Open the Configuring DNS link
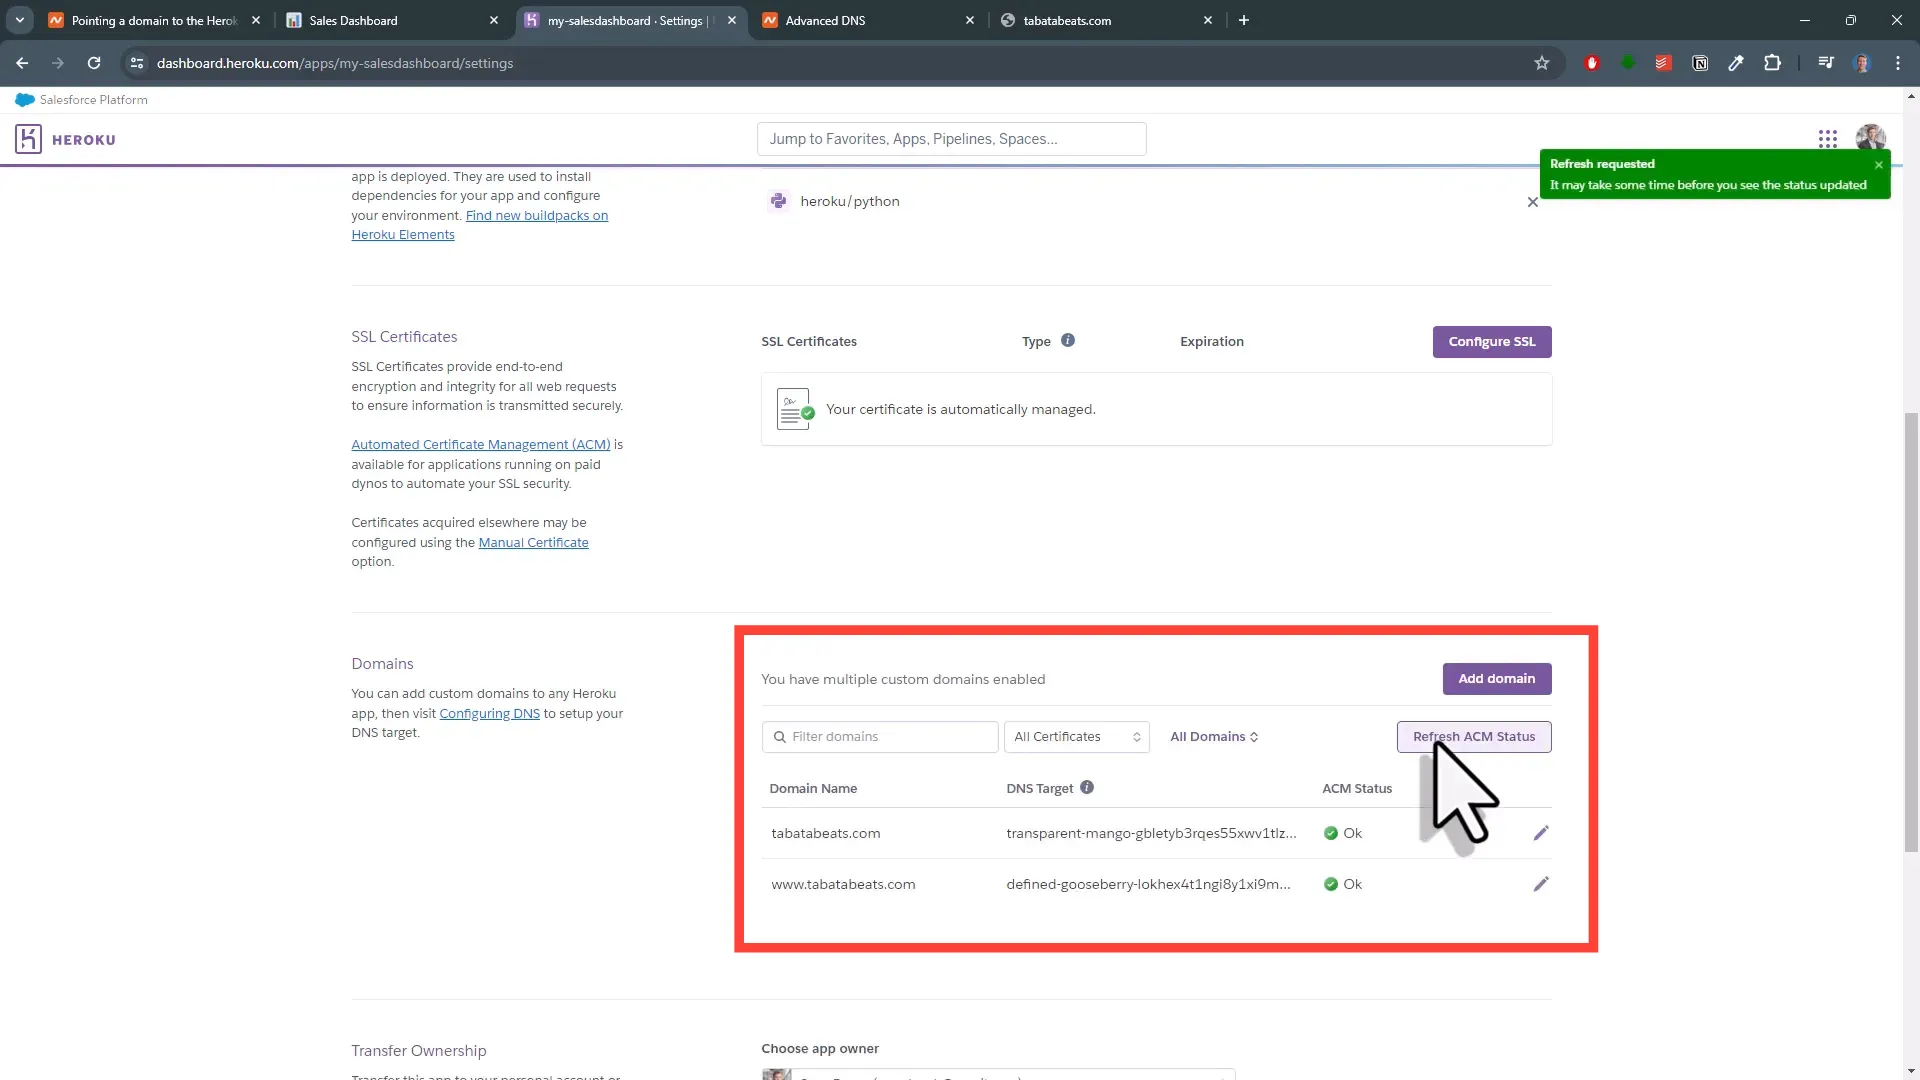This screenshot has width=1920, height=1080. point(489,713)
